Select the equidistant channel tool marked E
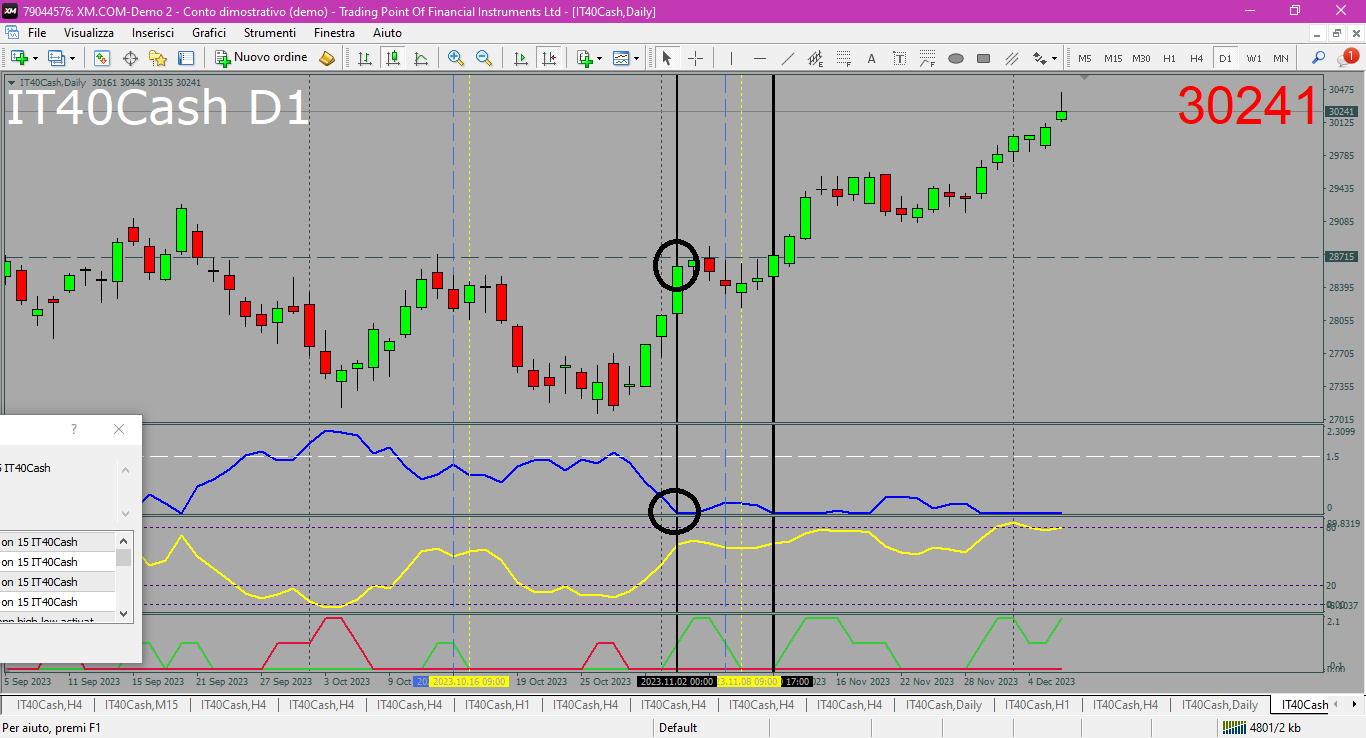 (815, 58)
